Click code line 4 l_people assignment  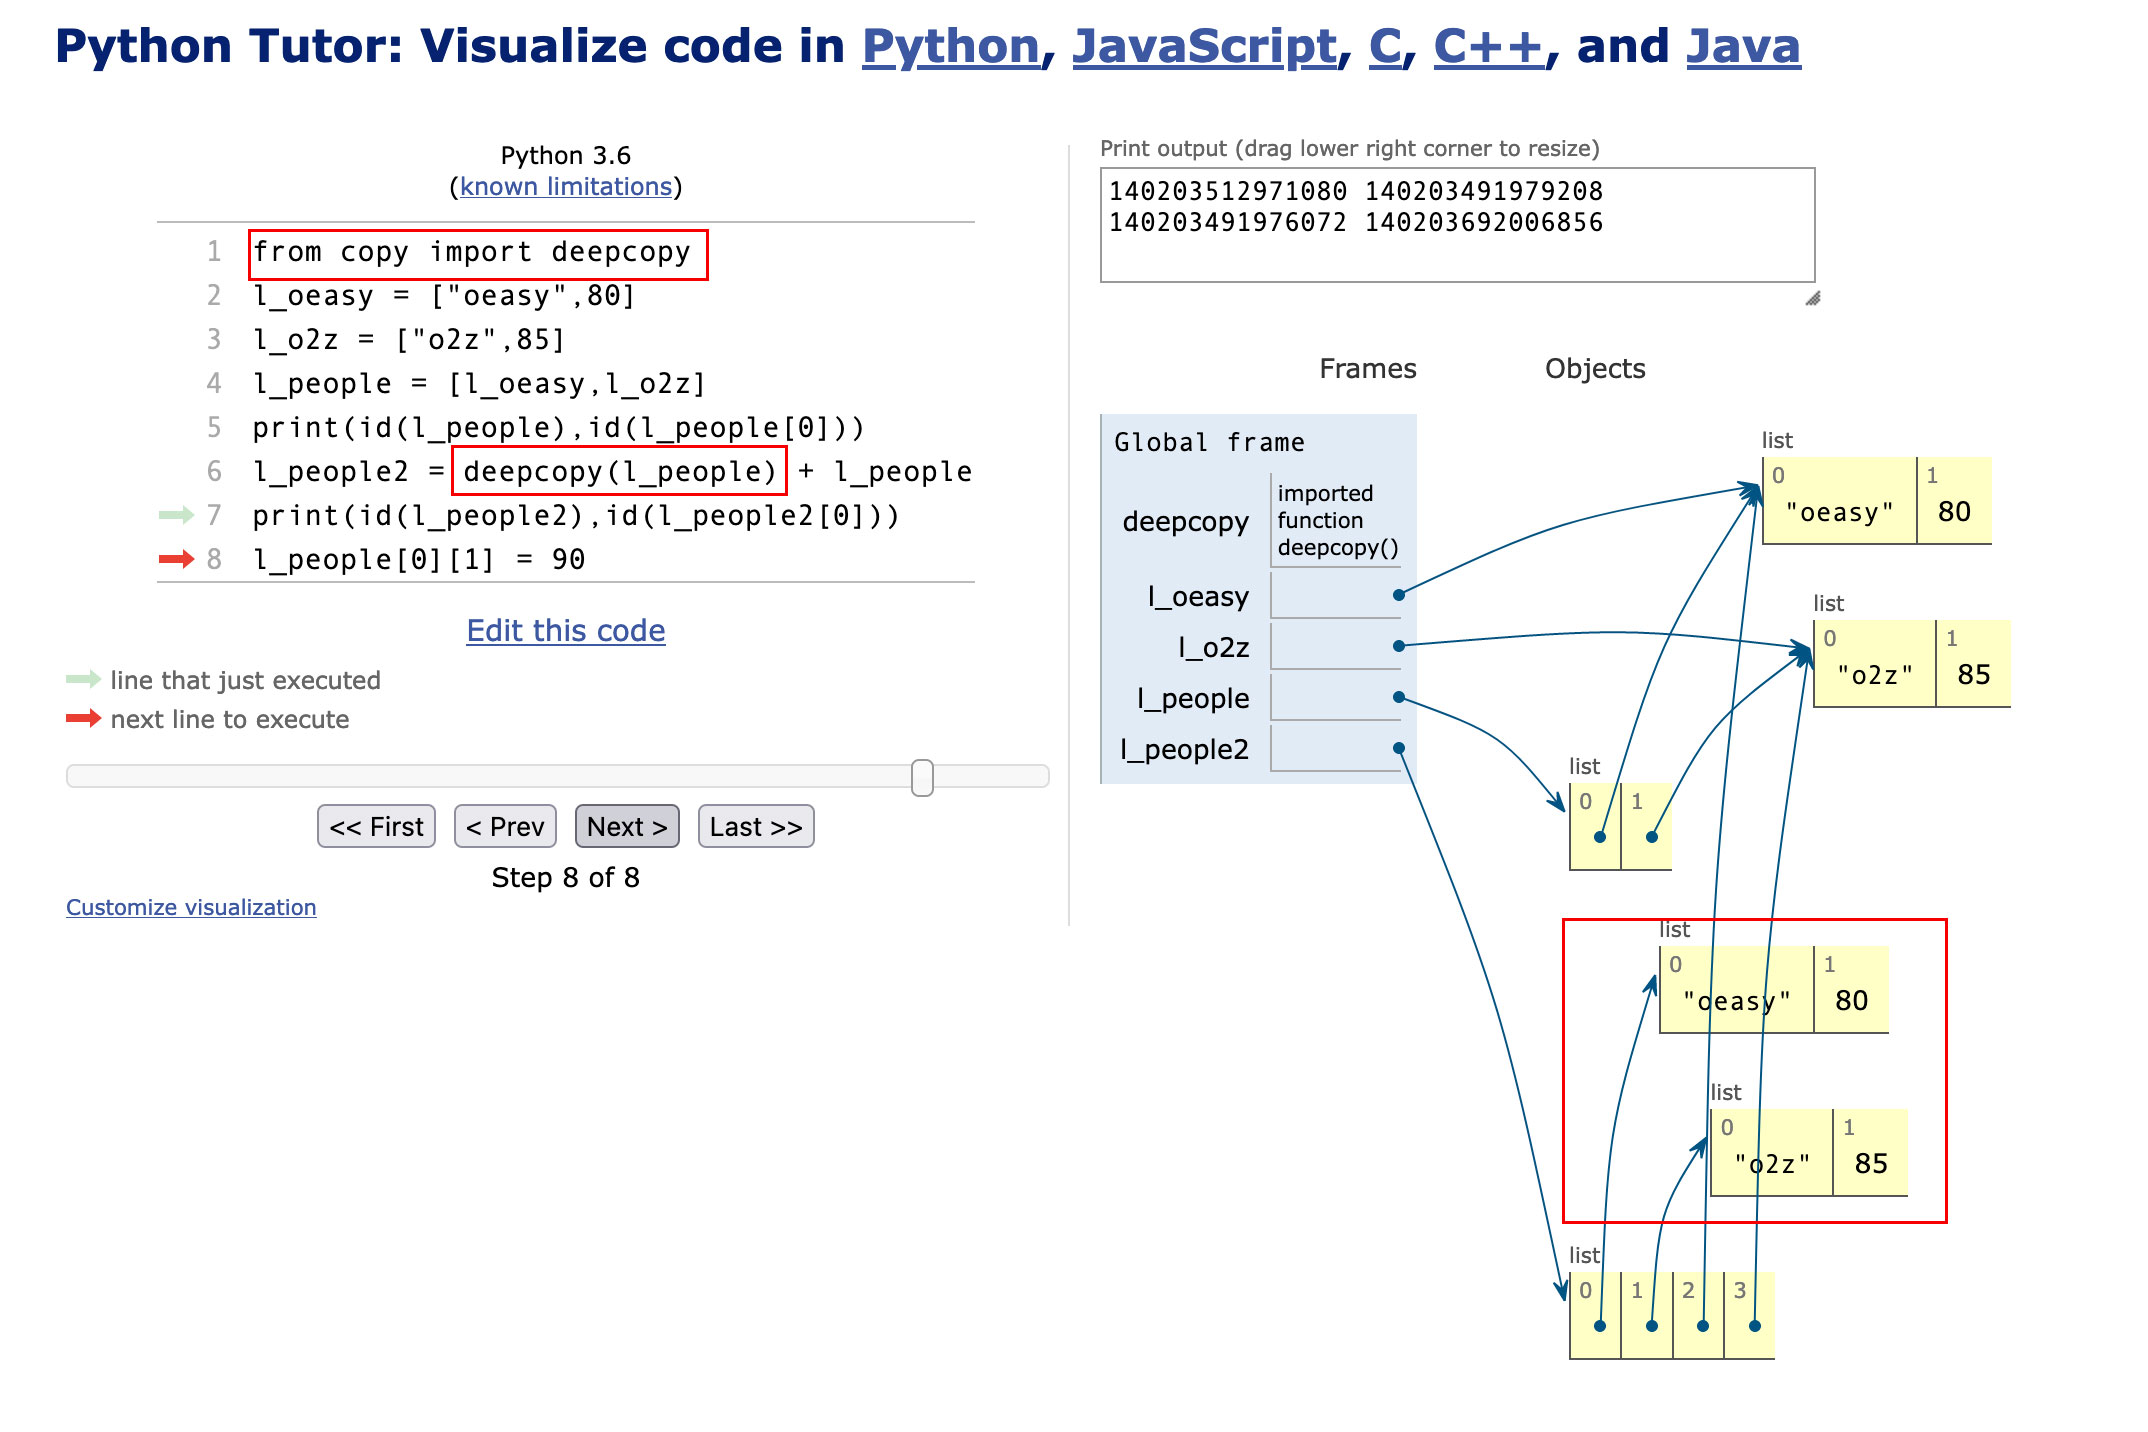(x=479, y=384)
